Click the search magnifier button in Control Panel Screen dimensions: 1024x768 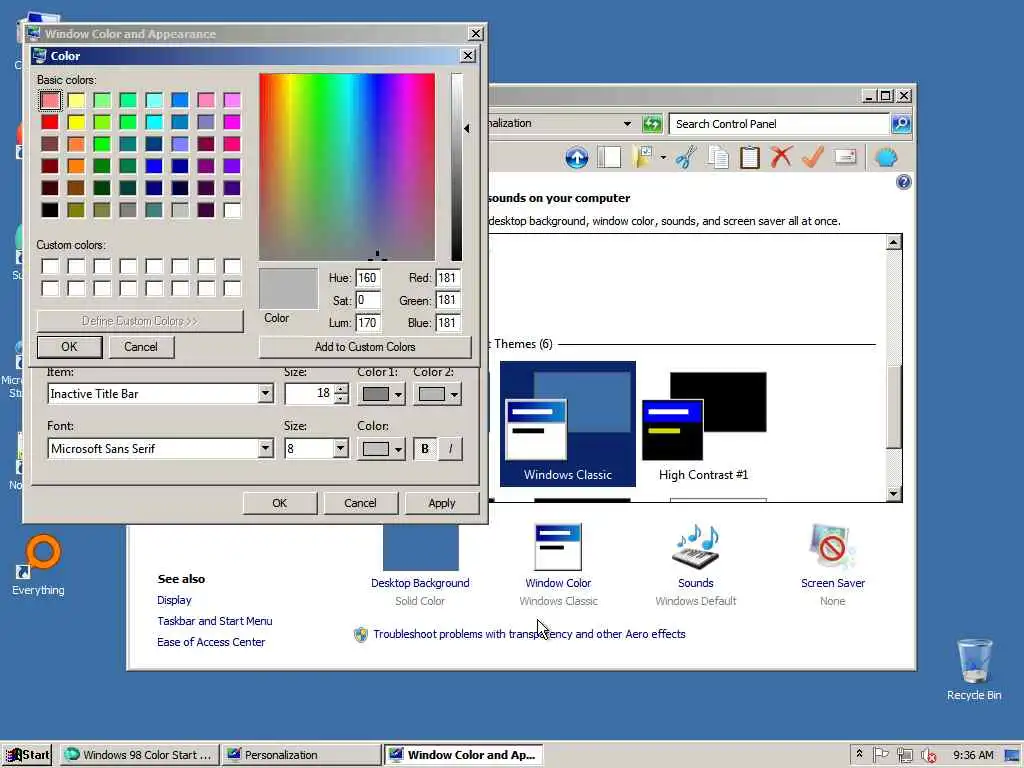(x=901, y=123)
